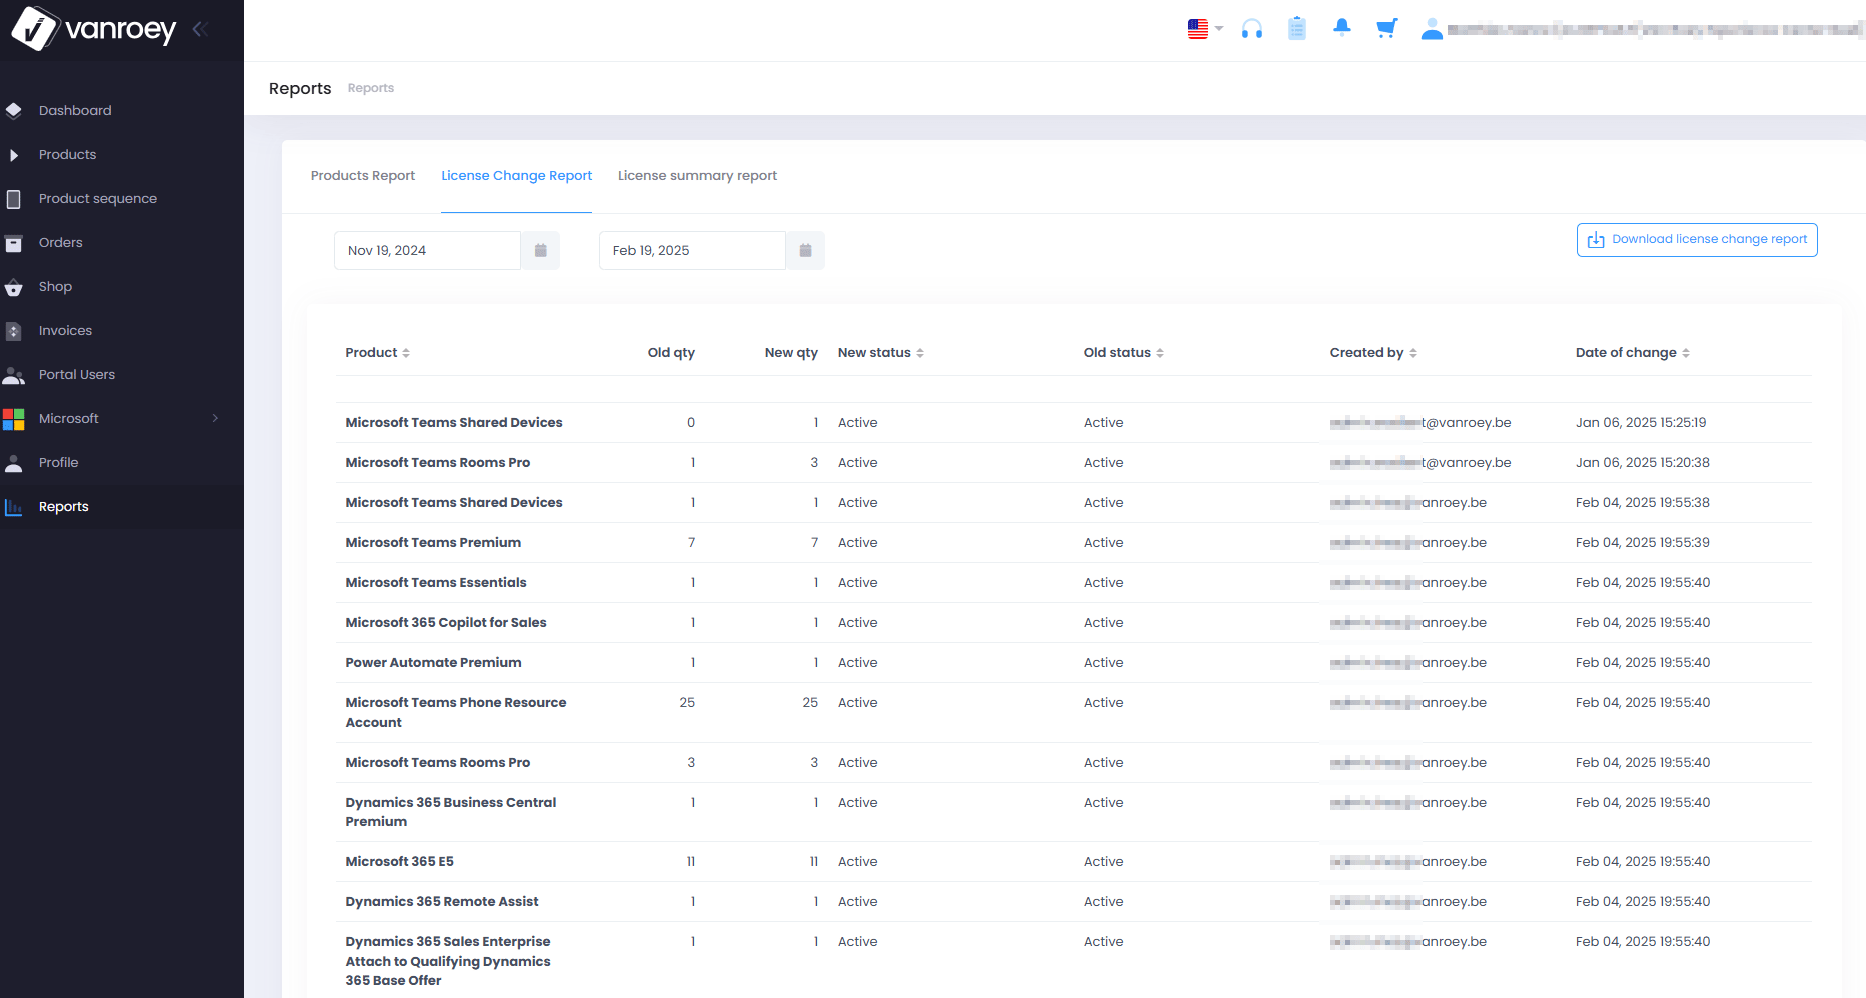Click the vanroey logo

click(x=93, y=28)
